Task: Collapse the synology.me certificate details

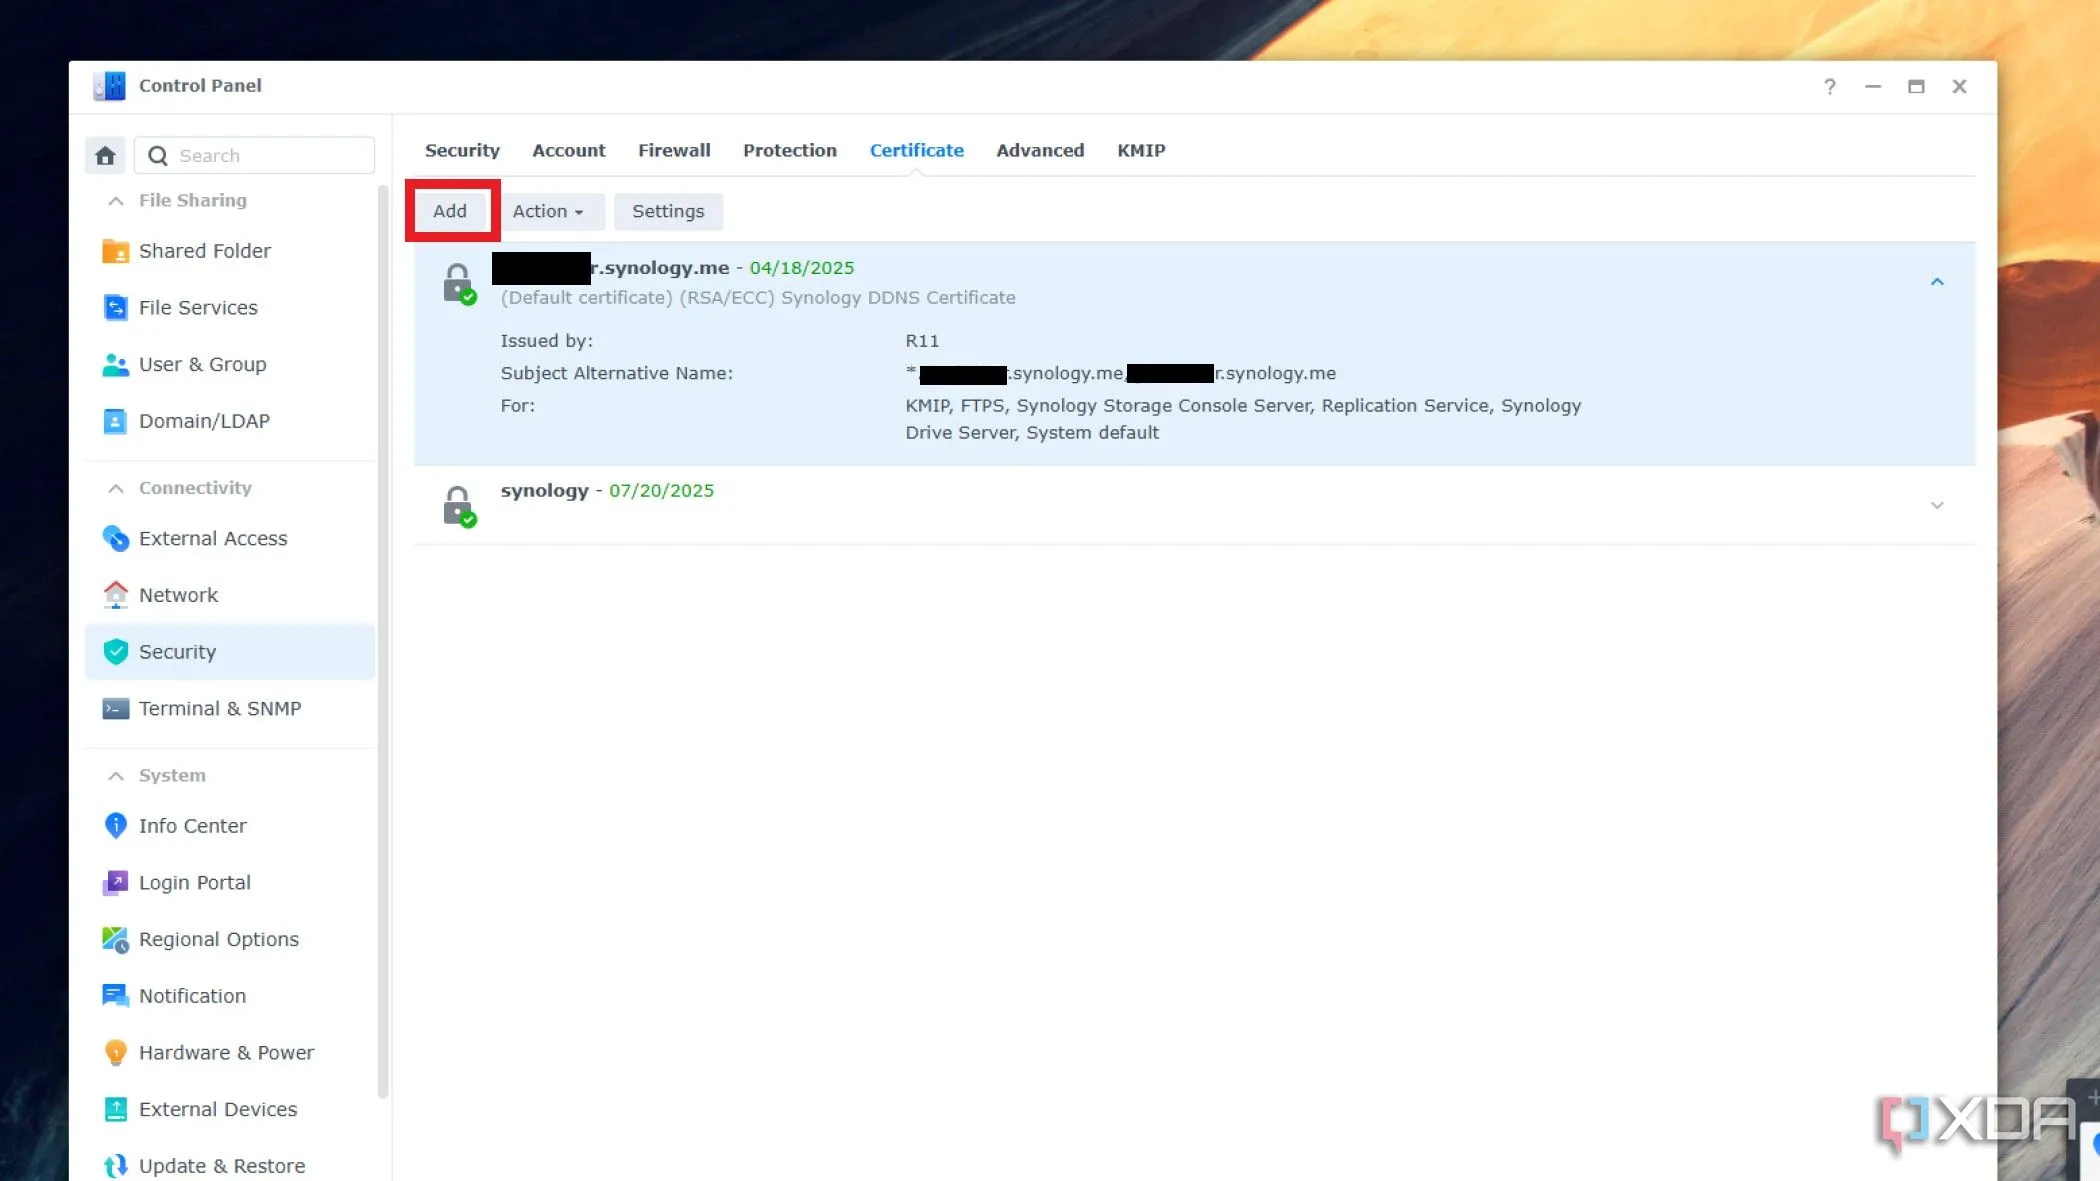Action: pyautogui.click(x=1937, y=282)
